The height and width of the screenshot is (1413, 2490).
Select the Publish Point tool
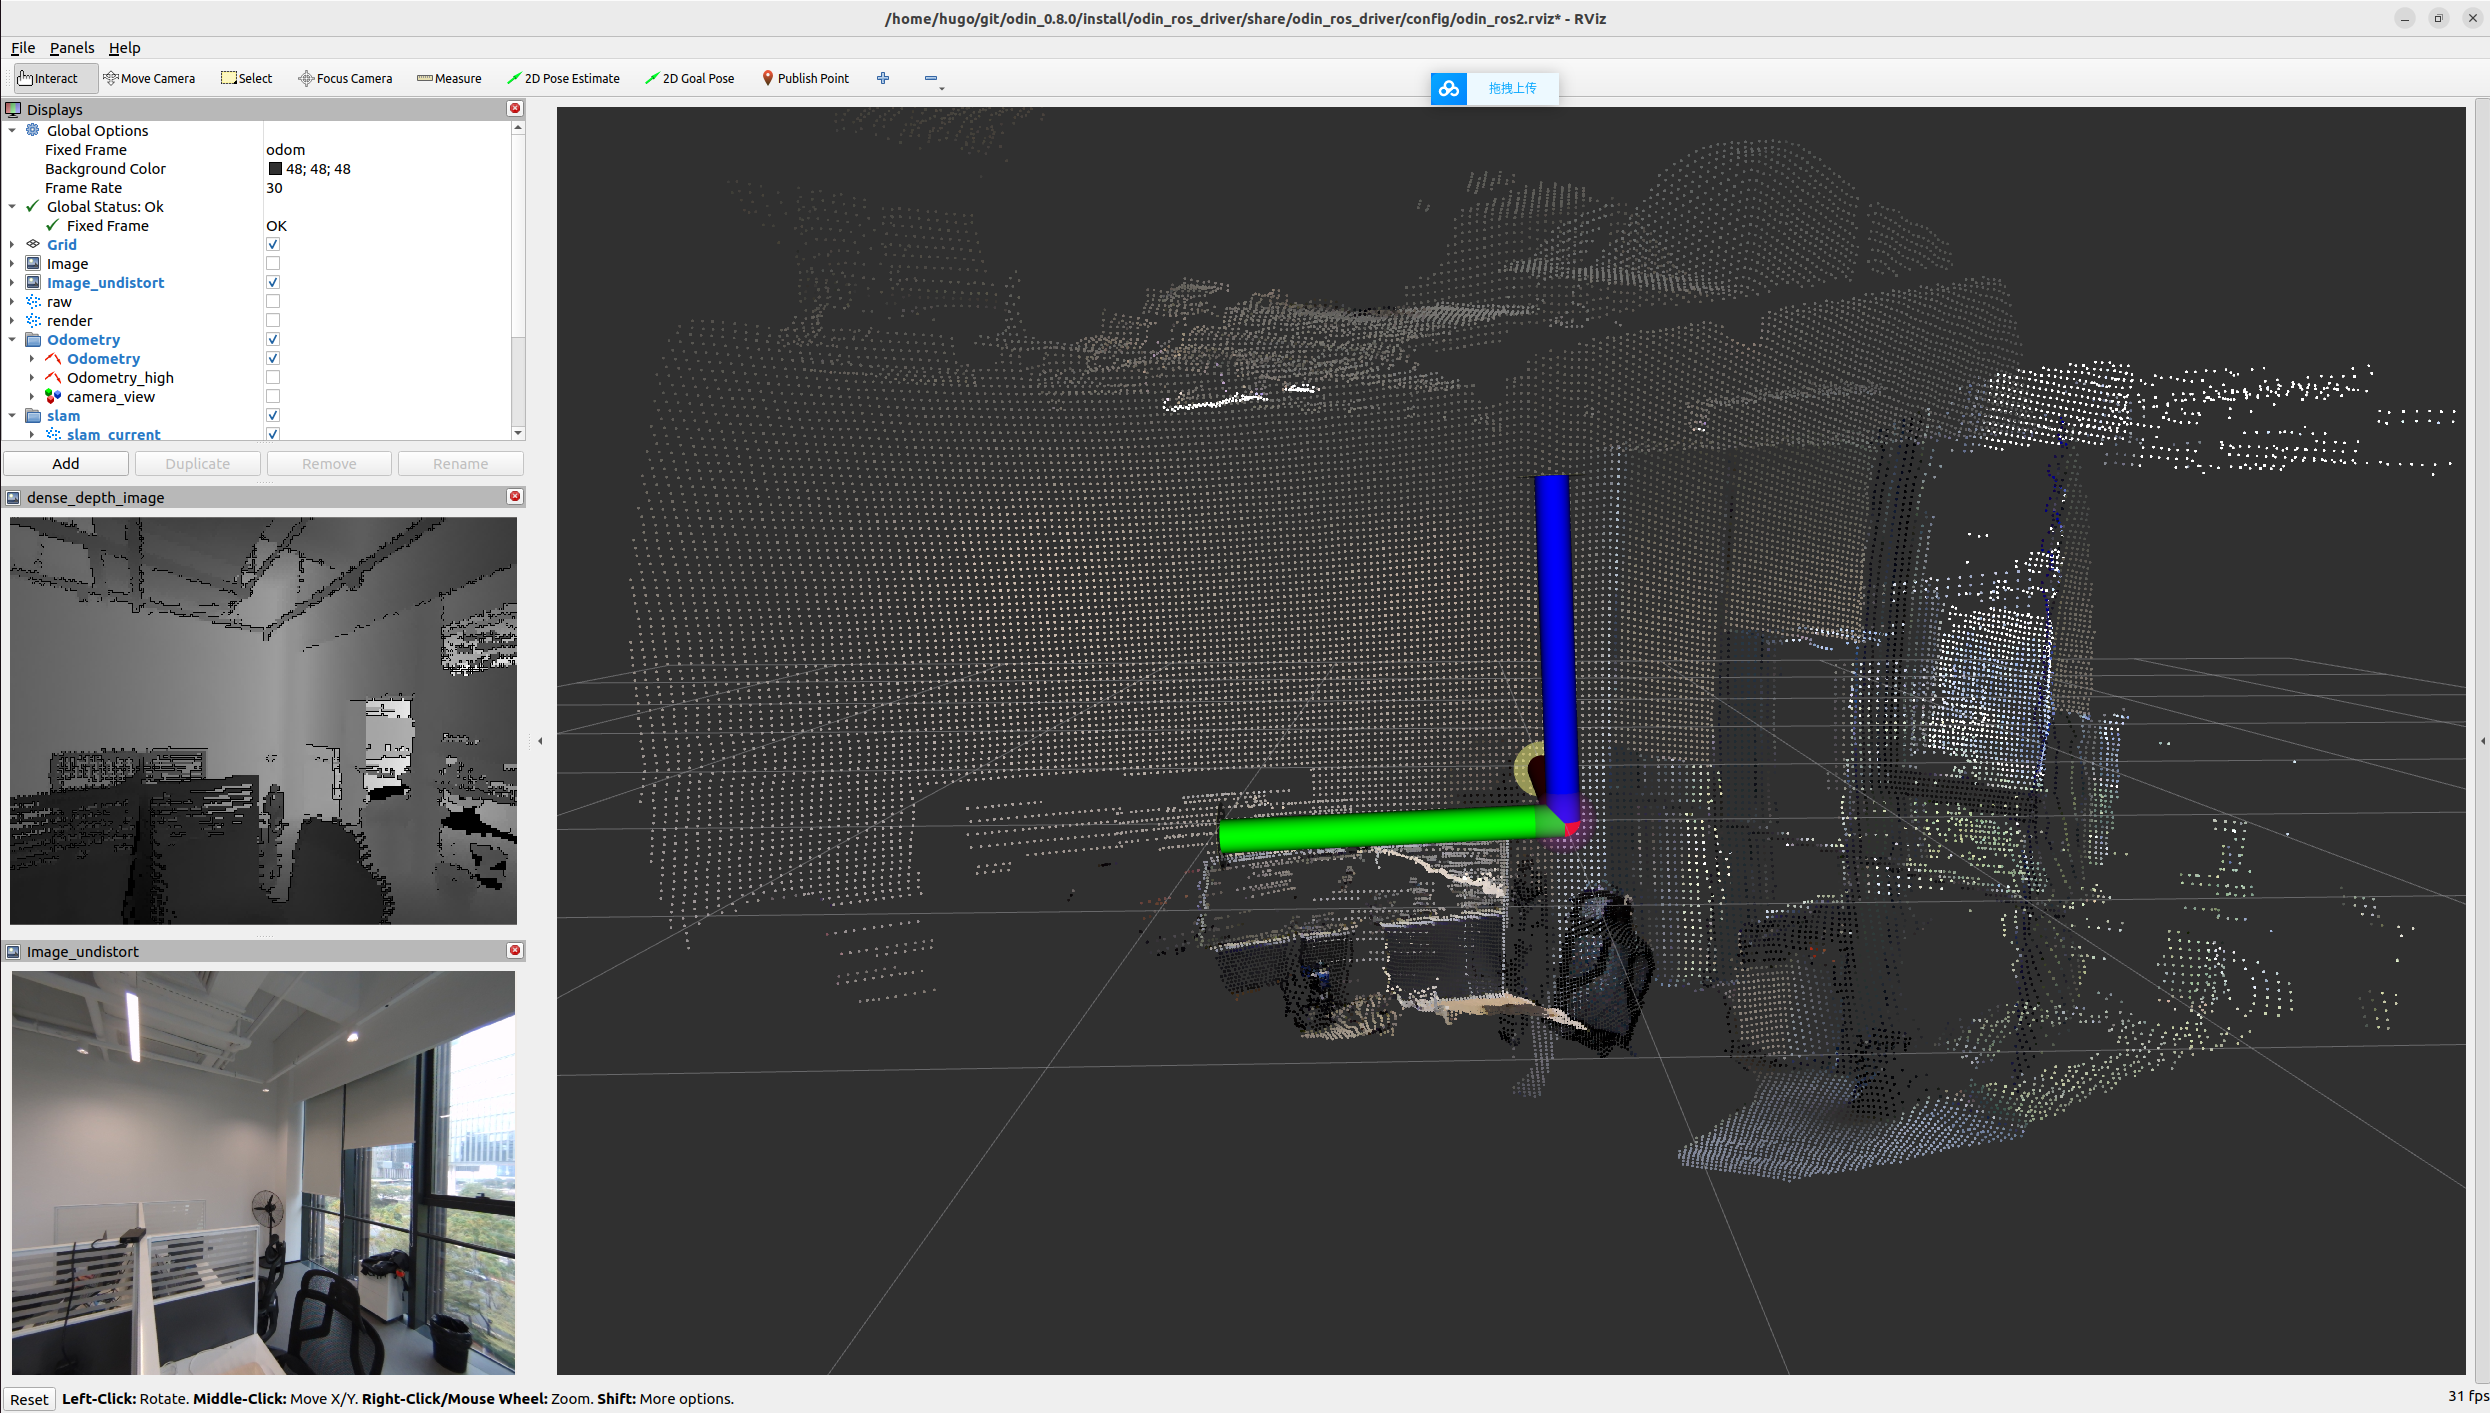[x=805, y=78]
